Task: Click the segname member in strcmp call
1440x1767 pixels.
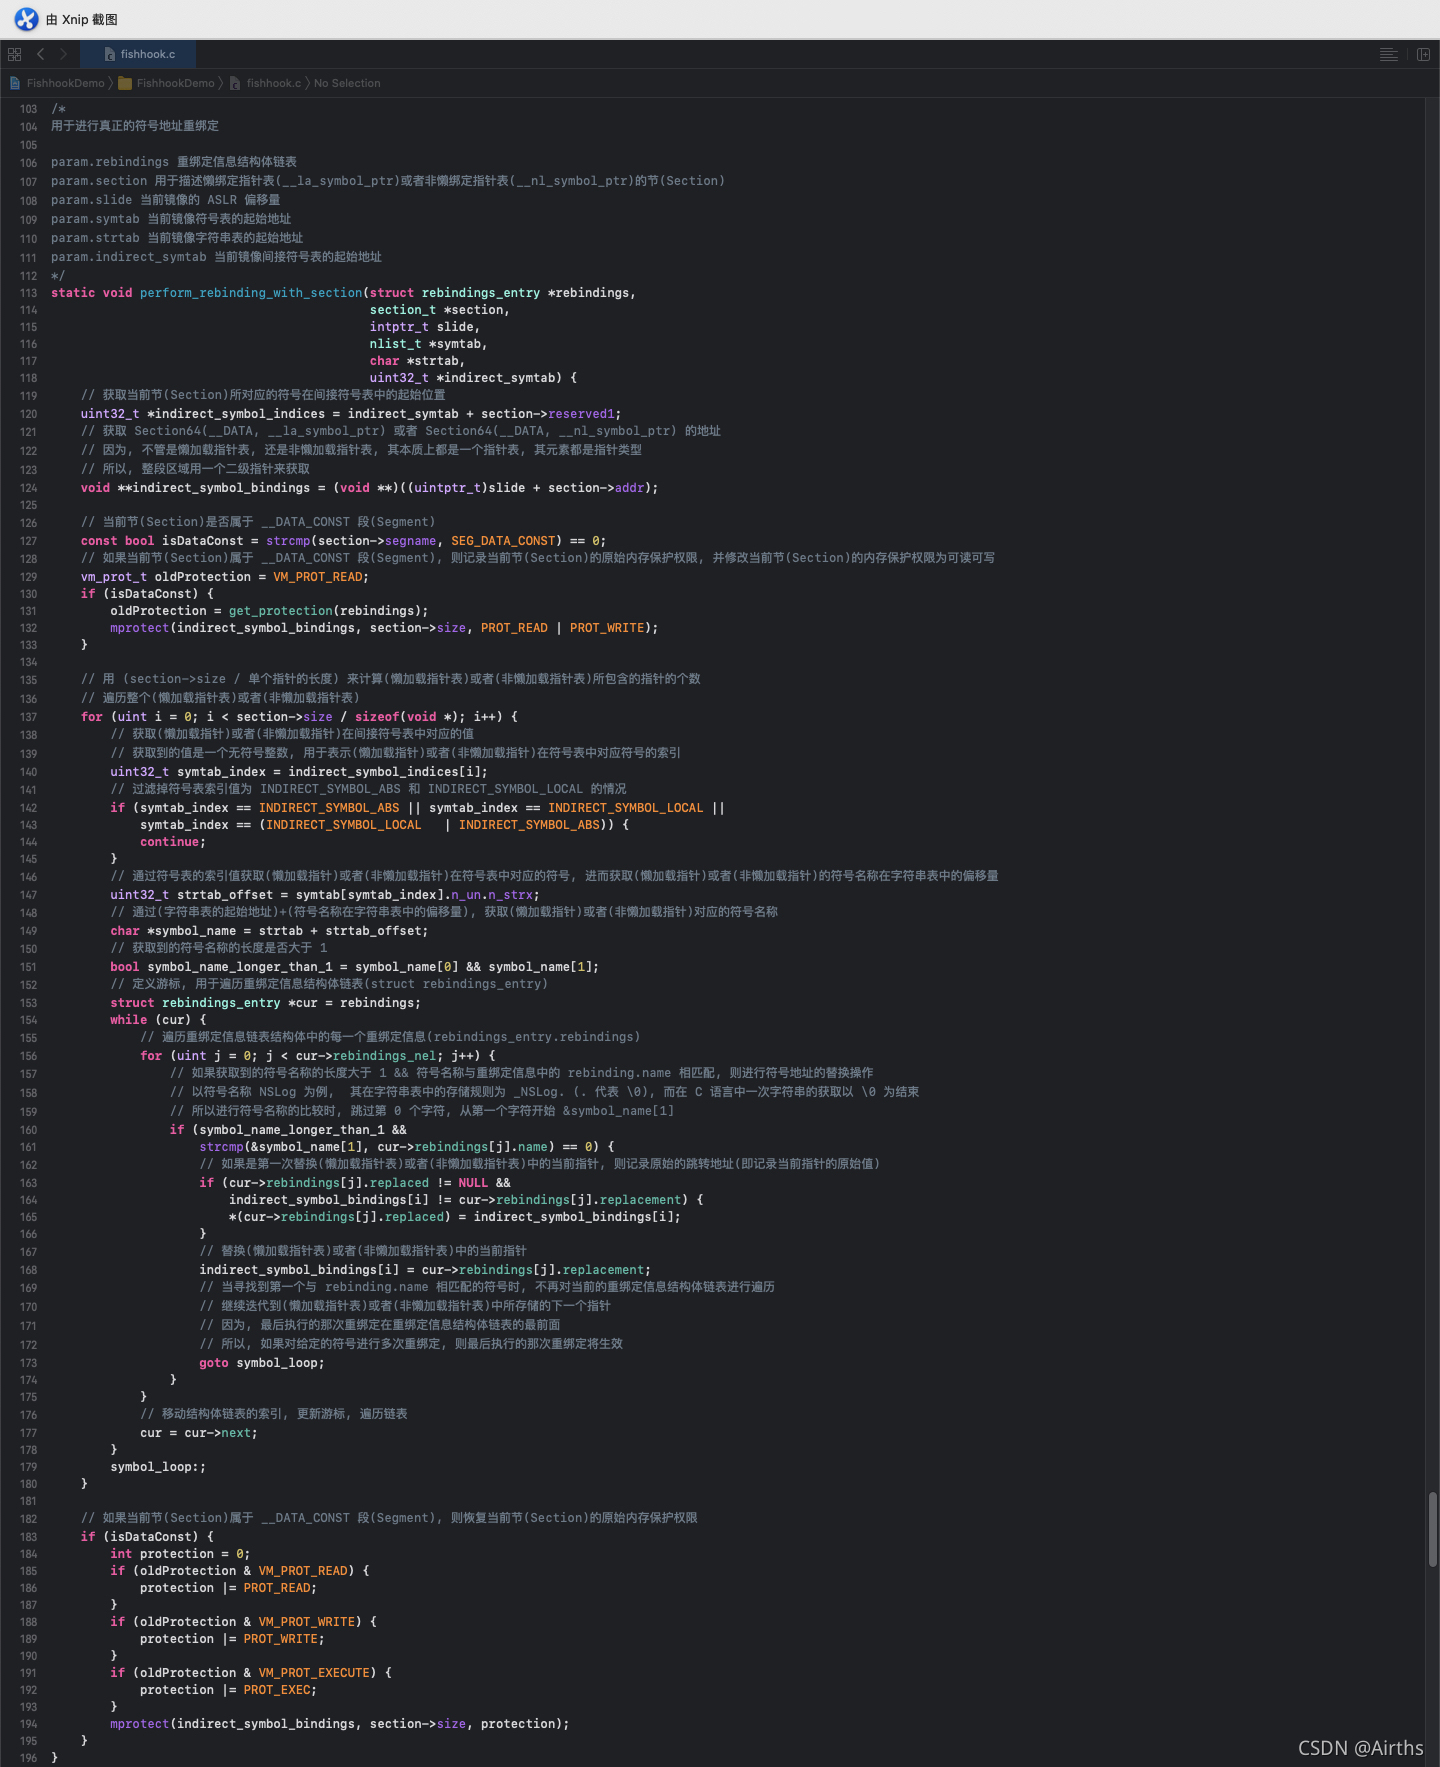Action: tap(410, 541)
